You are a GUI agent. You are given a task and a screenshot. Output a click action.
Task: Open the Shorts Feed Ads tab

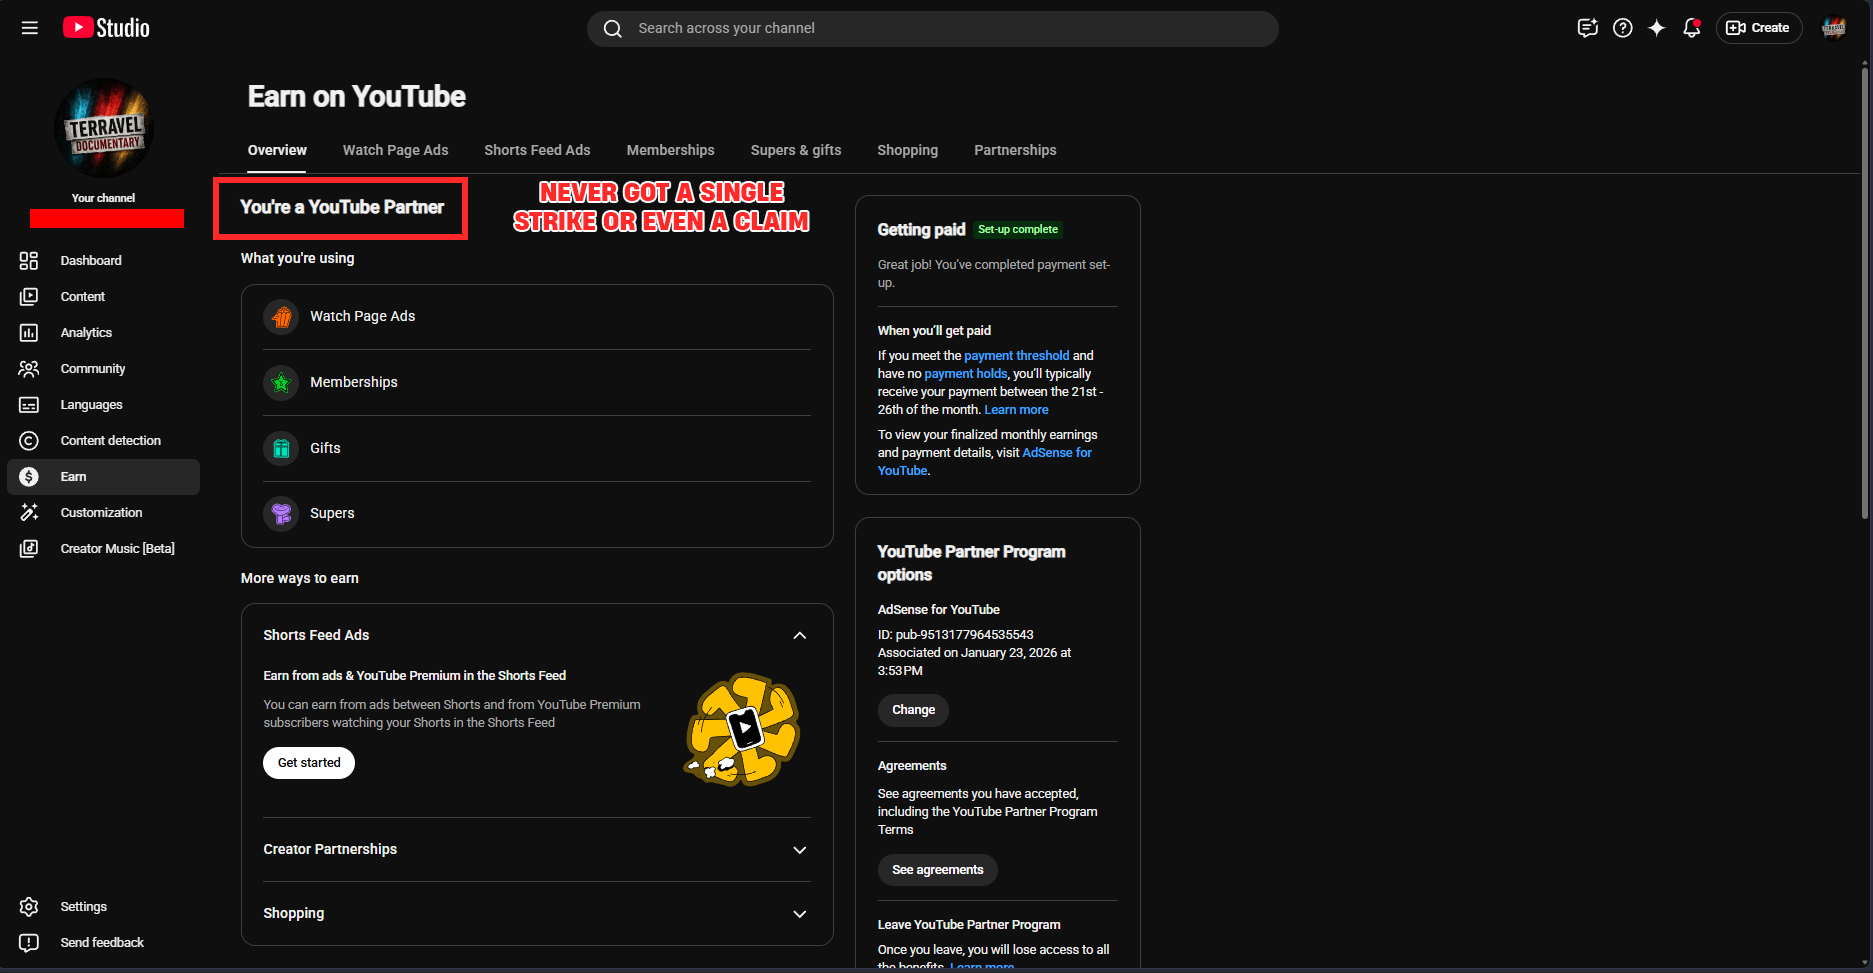pyautogui.click(x=537, y=150)
